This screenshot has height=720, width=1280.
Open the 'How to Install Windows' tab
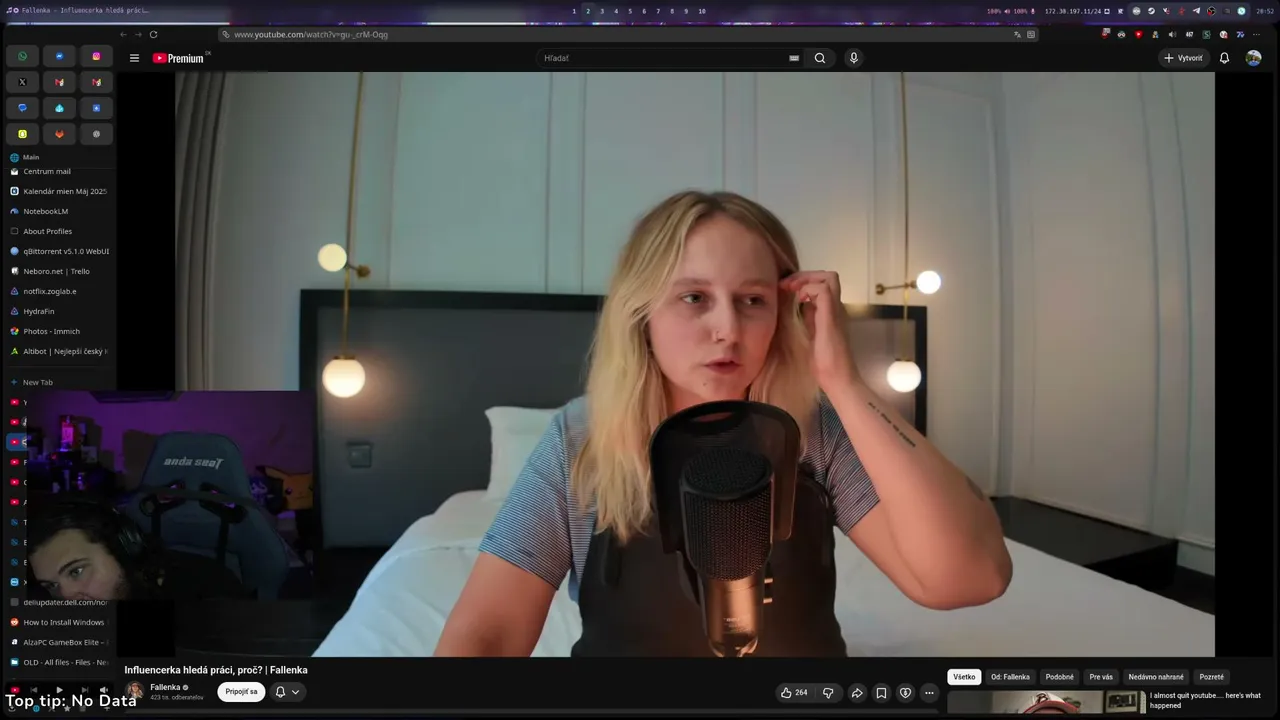point(58,622)
